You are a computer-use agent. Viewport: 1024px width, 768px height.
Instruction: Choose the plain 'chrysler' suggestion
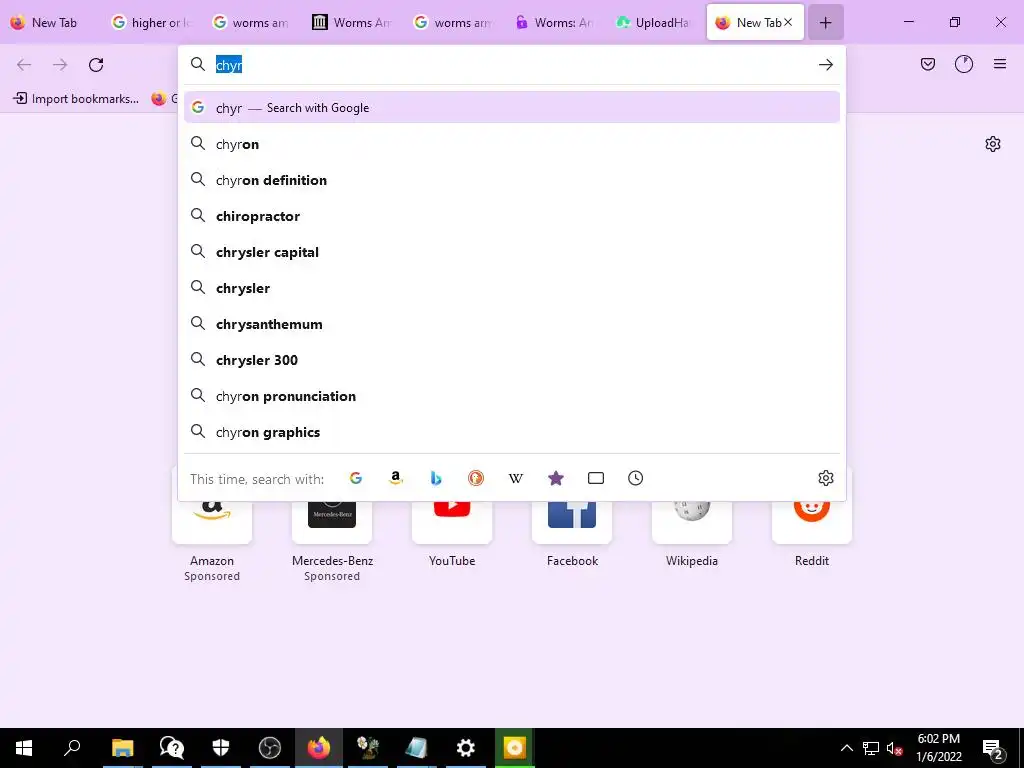tap(512, 288)
